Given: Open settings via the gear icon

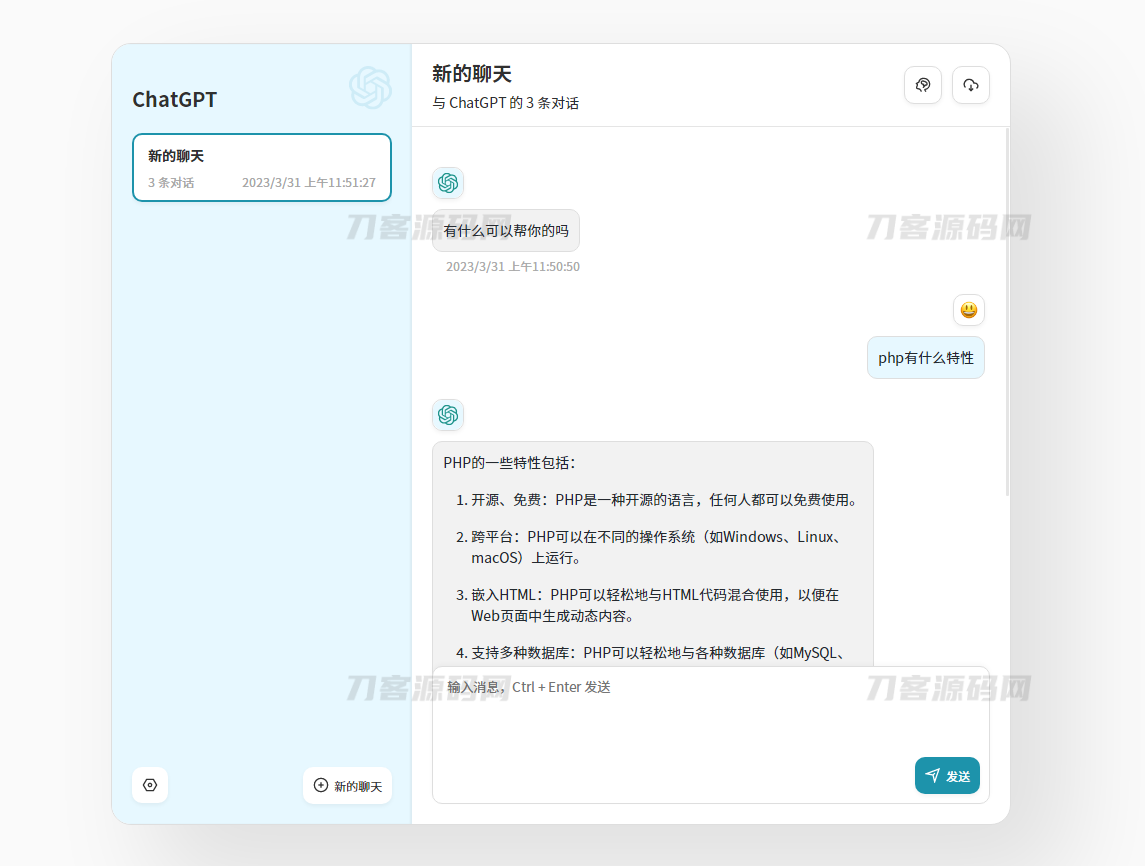Looking at the screenshot, I should (150, 786).
